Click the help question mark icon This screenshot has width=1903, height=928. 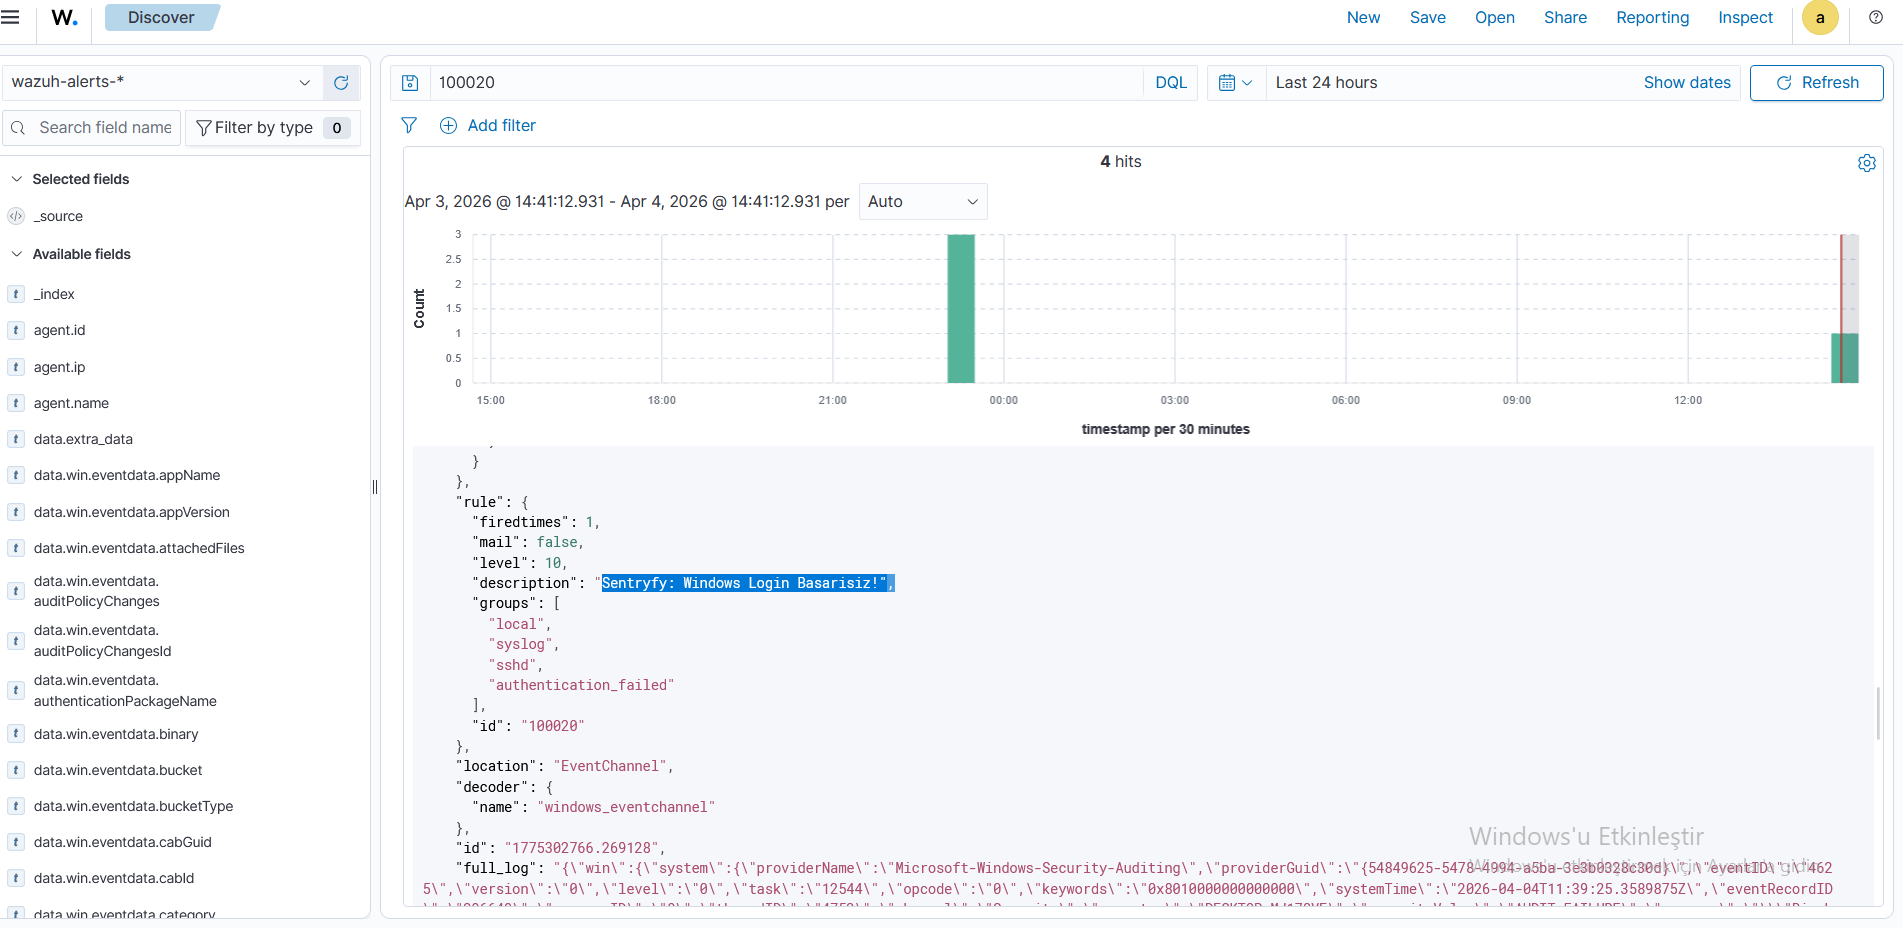(x=1876, y=18)
